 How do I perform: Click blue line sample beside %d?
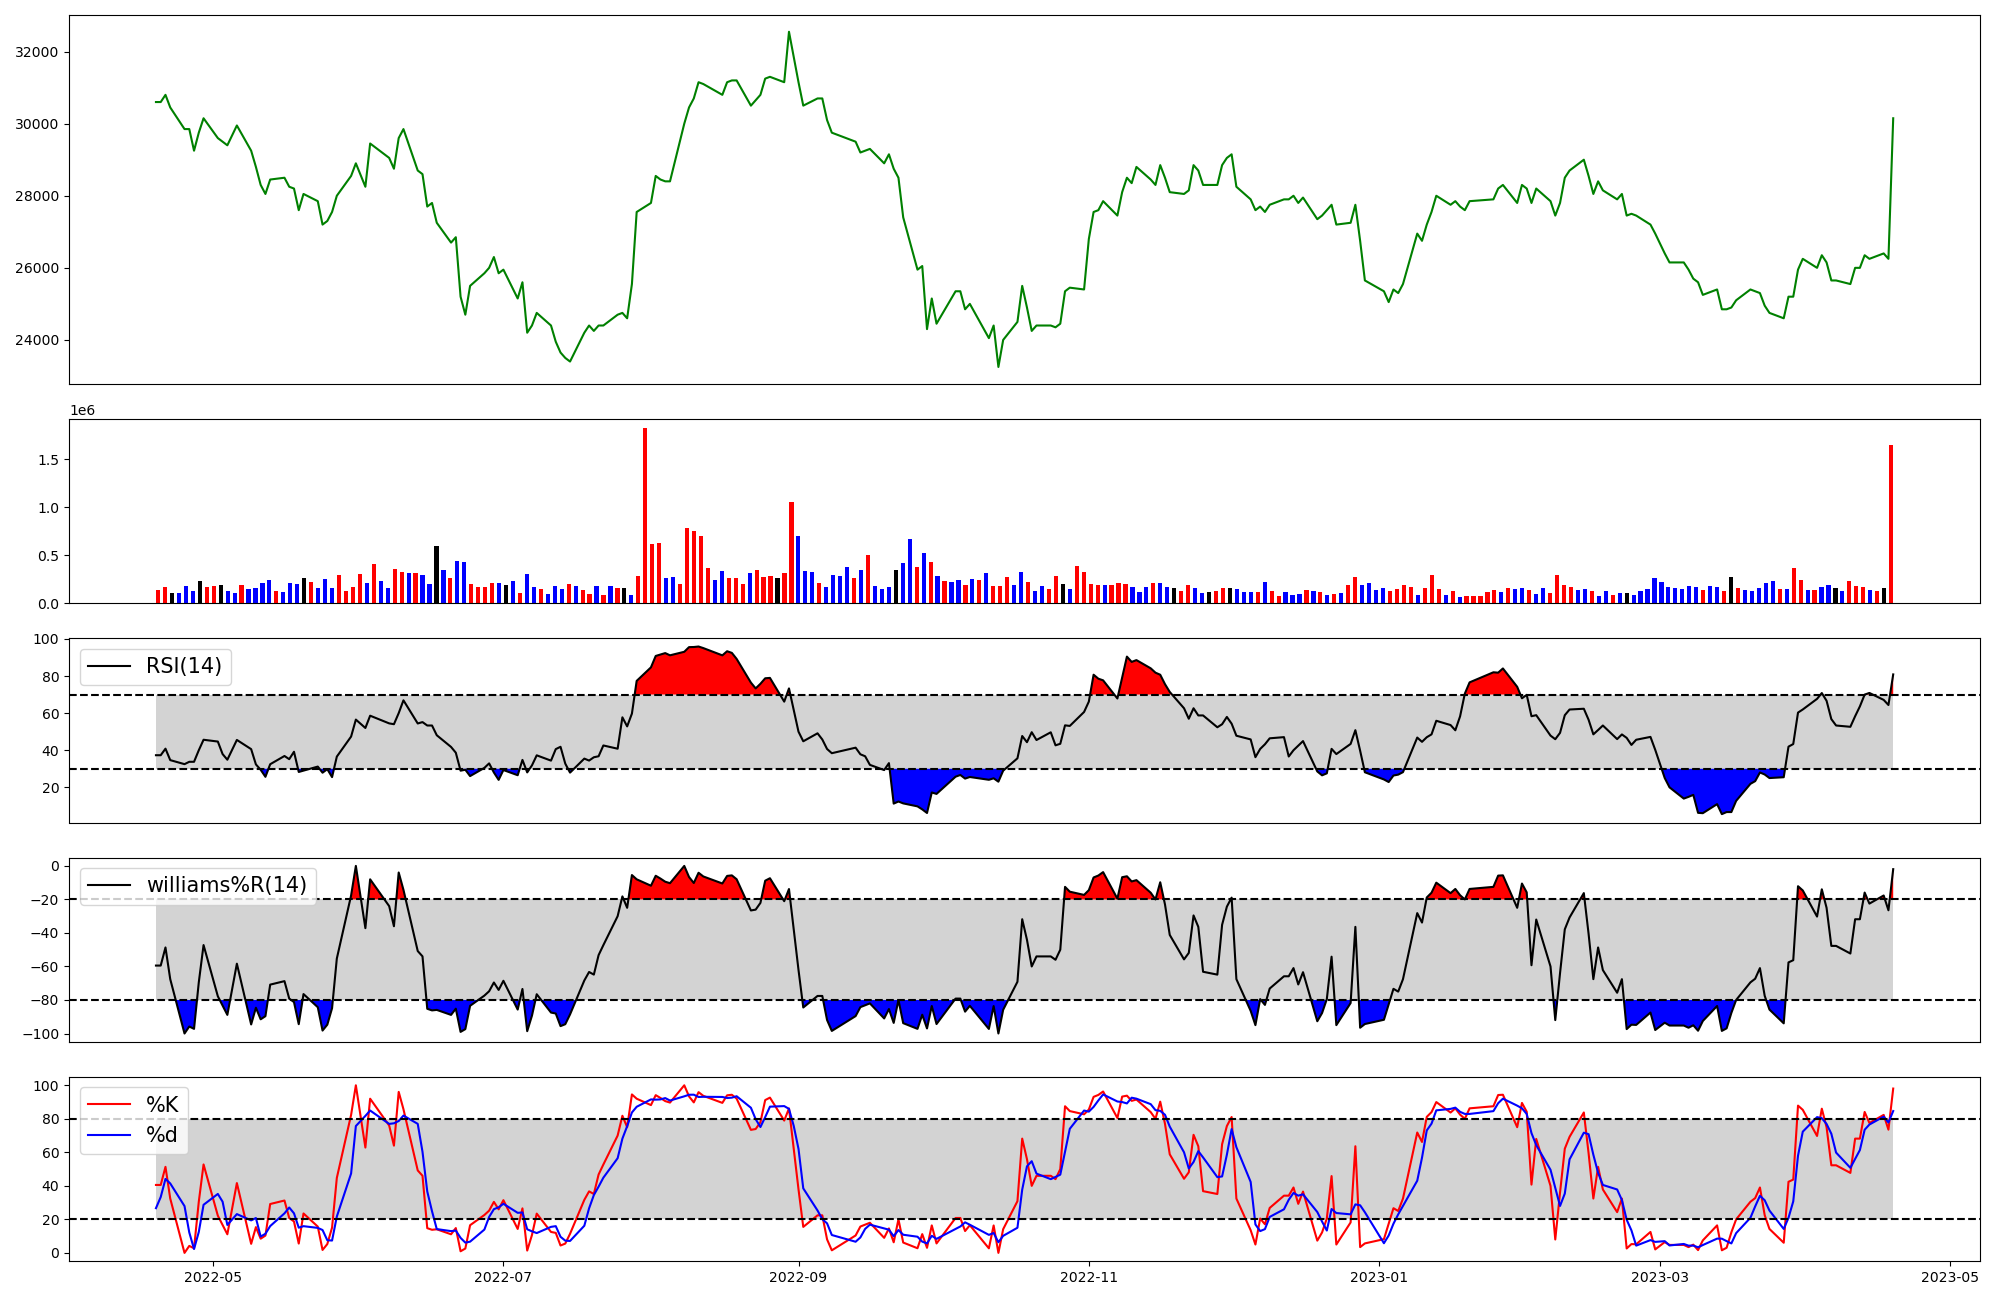[109, 1135]
